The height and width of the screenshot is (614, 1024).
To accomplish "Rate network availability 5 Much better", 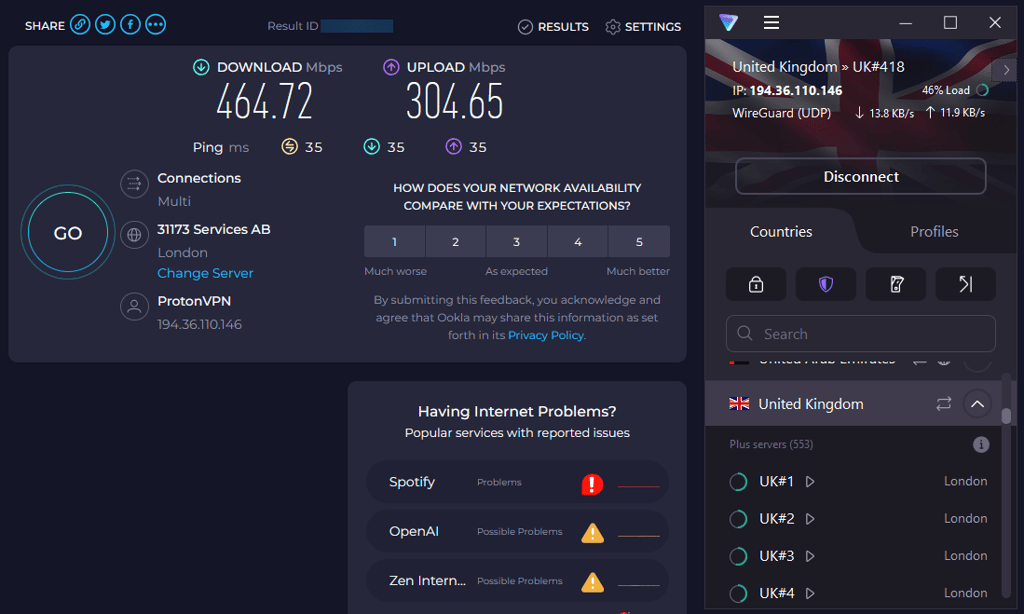I will tap(639, 242).
